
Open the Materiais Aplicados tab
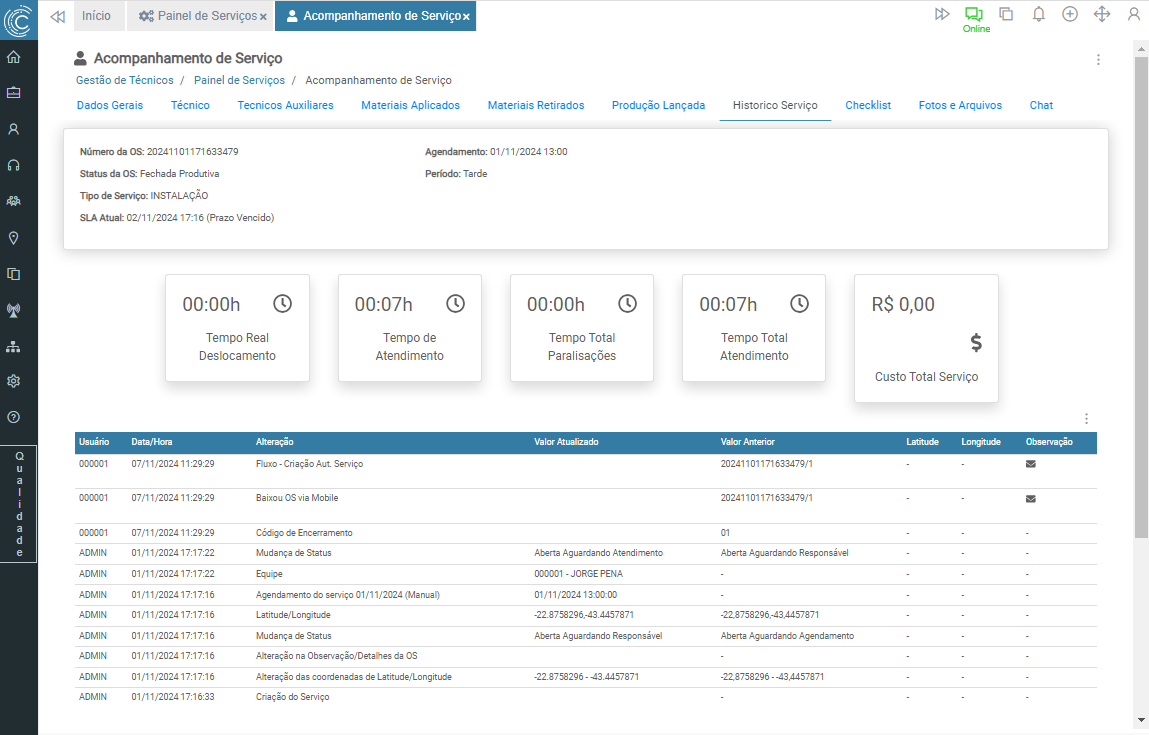410,105
